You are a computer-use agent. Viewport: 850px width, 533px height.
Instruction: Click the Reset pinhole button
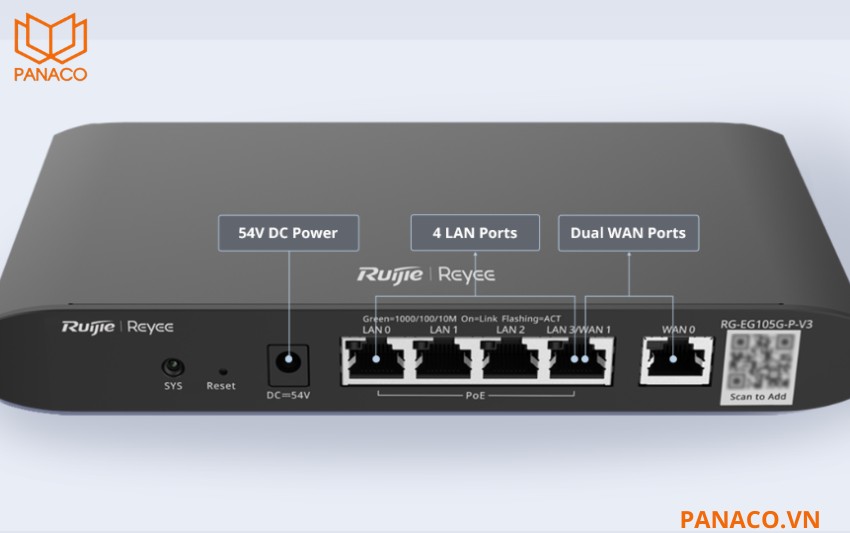[222, 372]
